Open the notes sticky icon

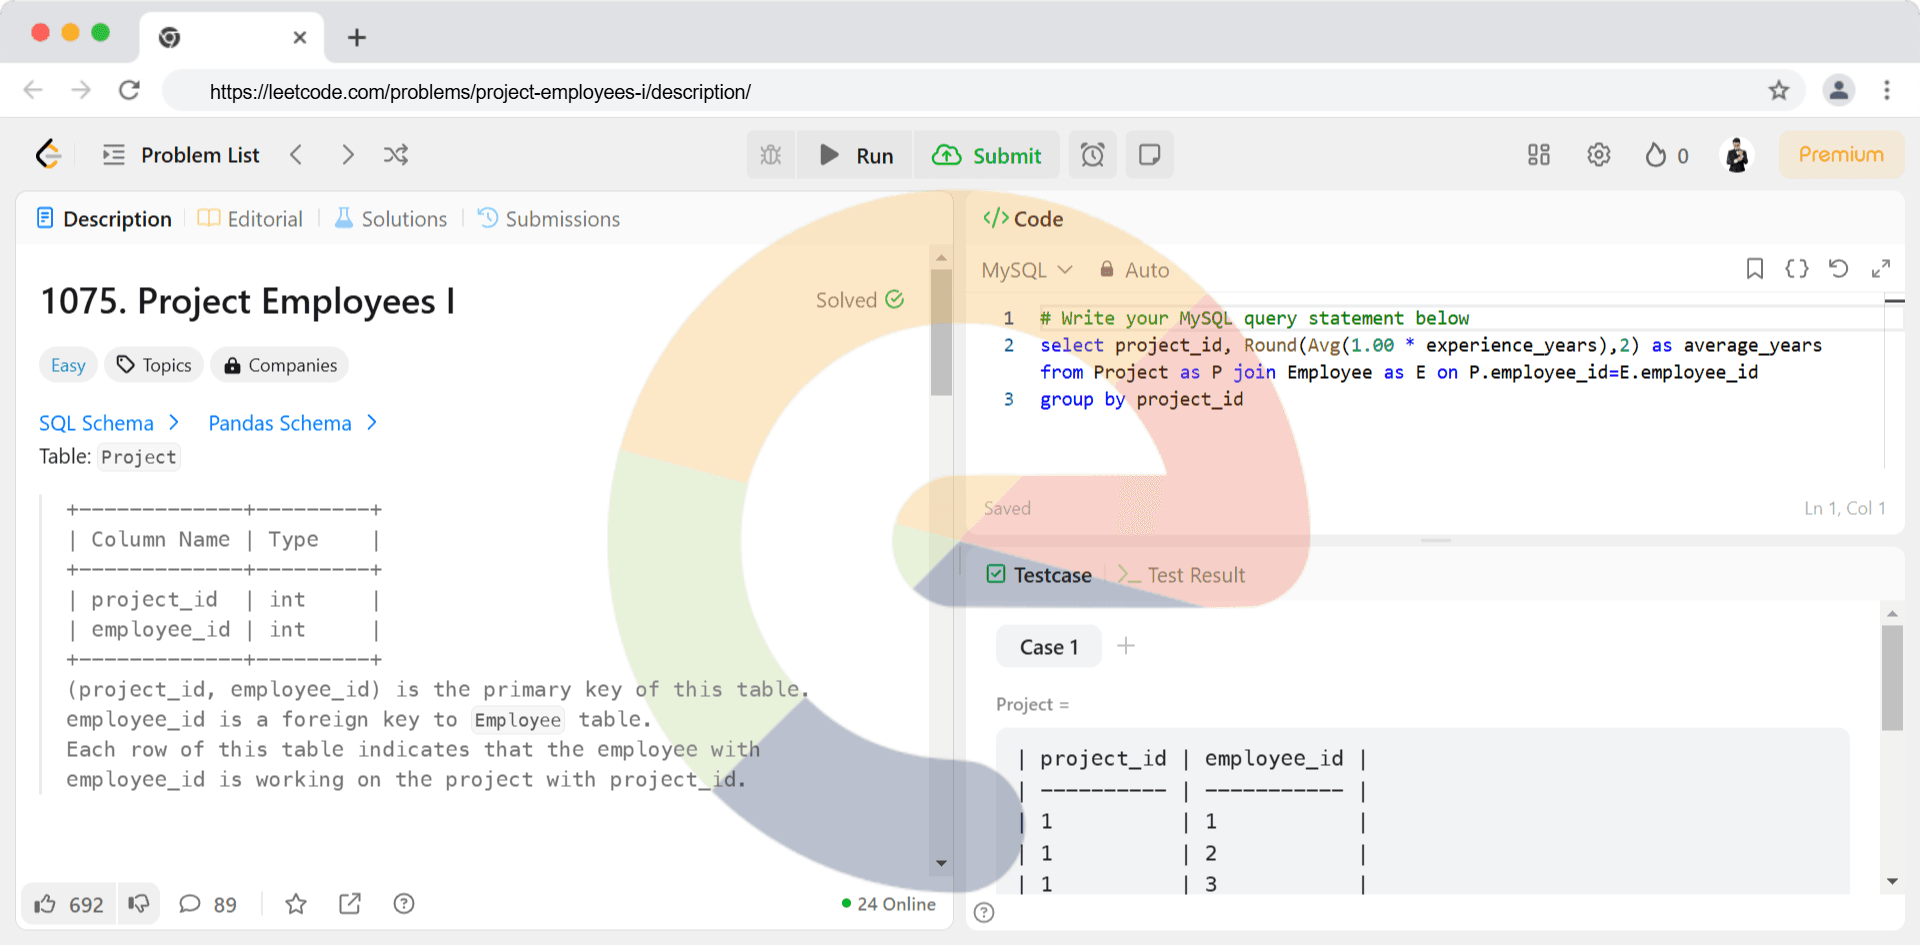click(x=1149, y=155)
